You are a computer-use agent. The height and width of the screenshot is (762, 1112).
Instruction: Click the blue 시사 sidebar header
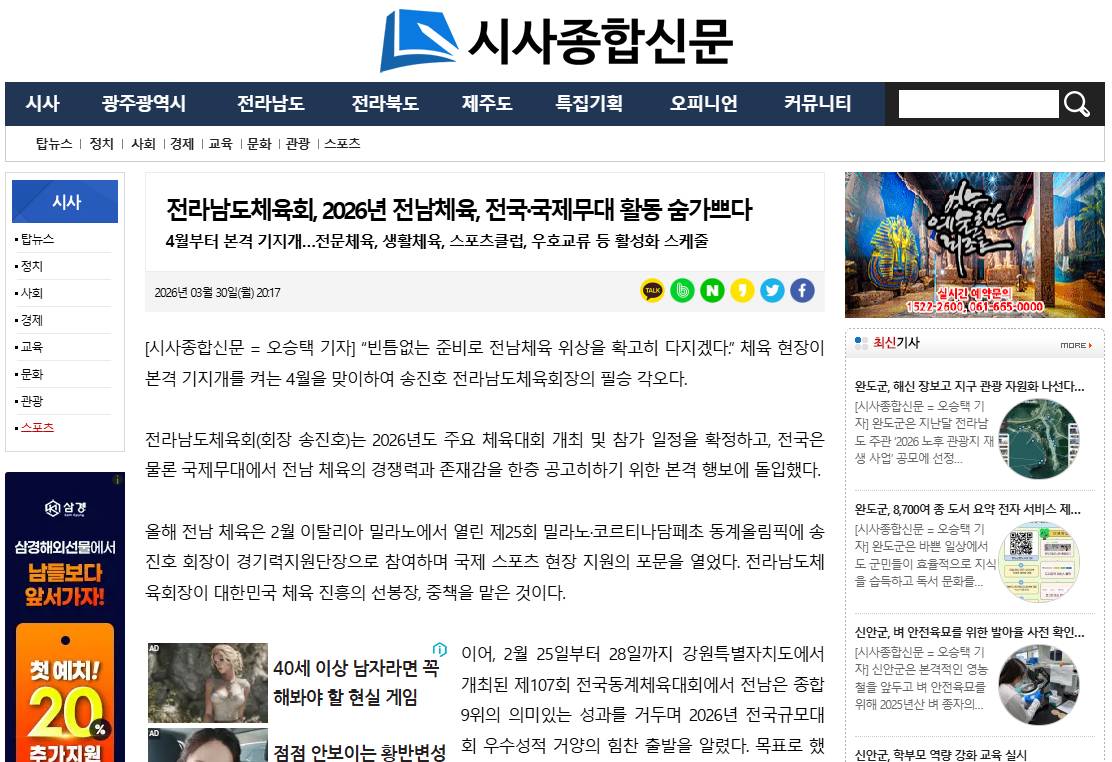tap(65, 201)
